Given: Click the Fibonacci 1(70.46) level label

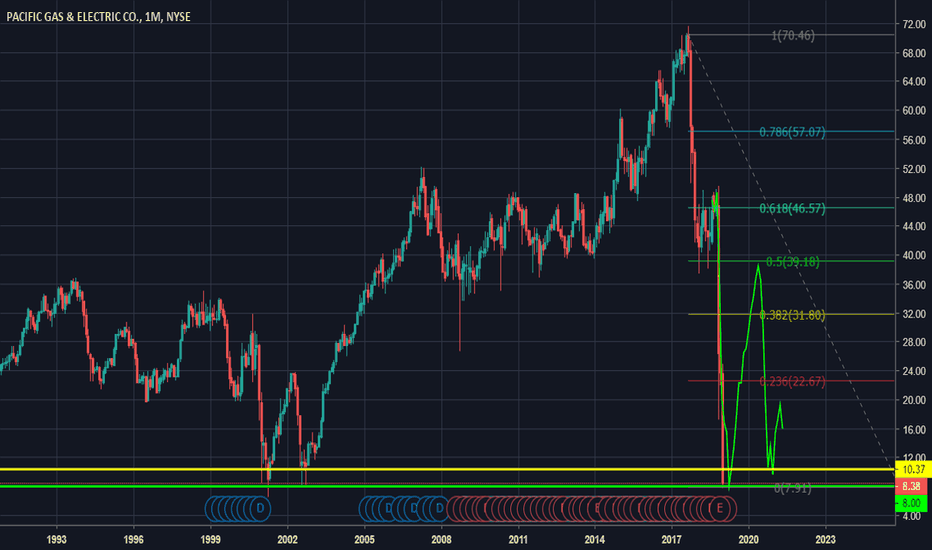Looking at the screenshot, I should click(x=793, y=36).
